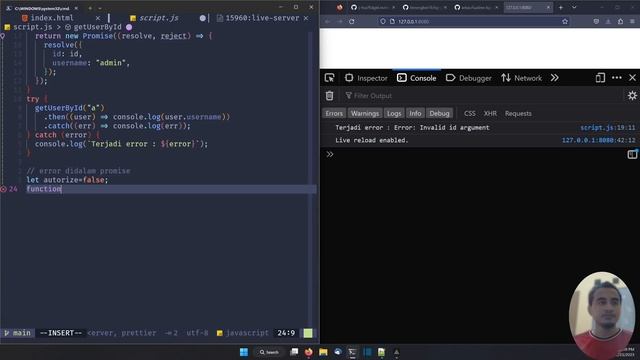Click script.js breadcrumb in winbar
The image size is (640, 360).
click(x=28, y=27)
